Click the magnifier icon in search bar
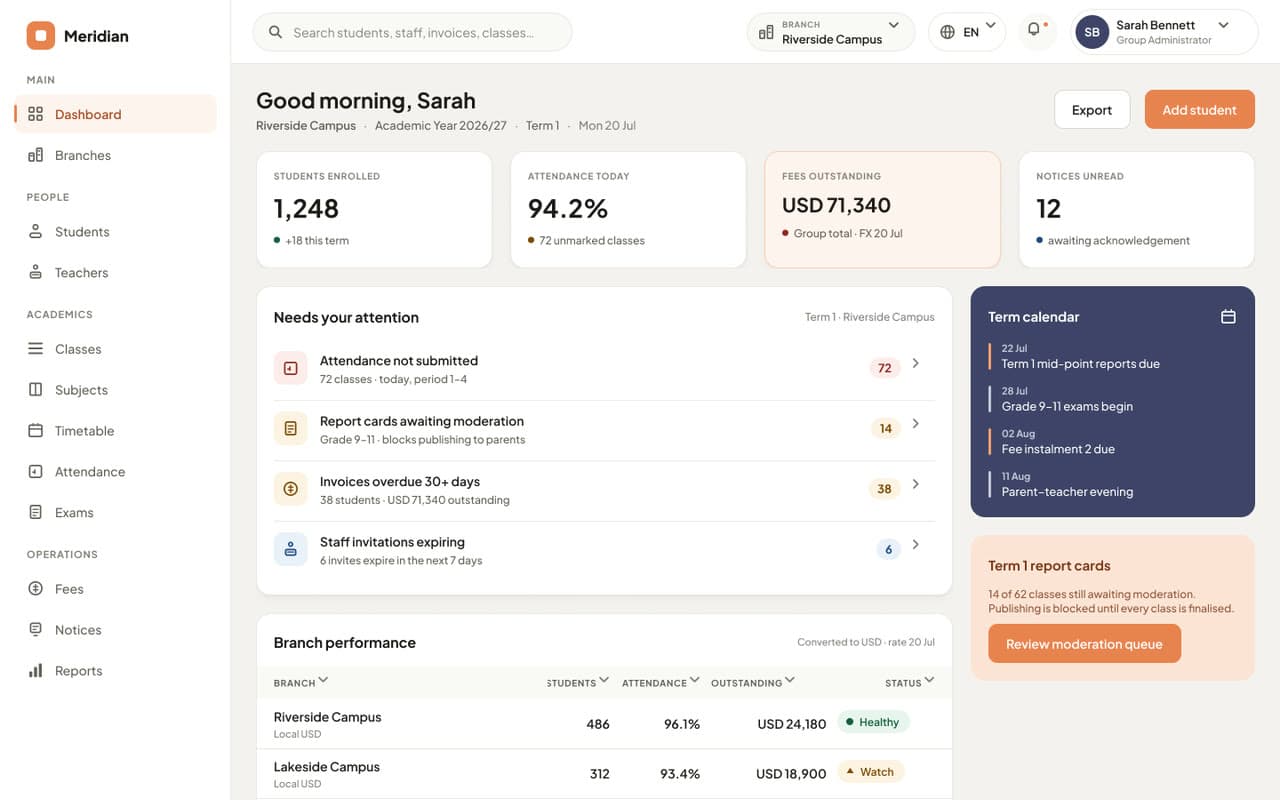1280x800 pixels. pyautogui.click(x=276, y=32)
